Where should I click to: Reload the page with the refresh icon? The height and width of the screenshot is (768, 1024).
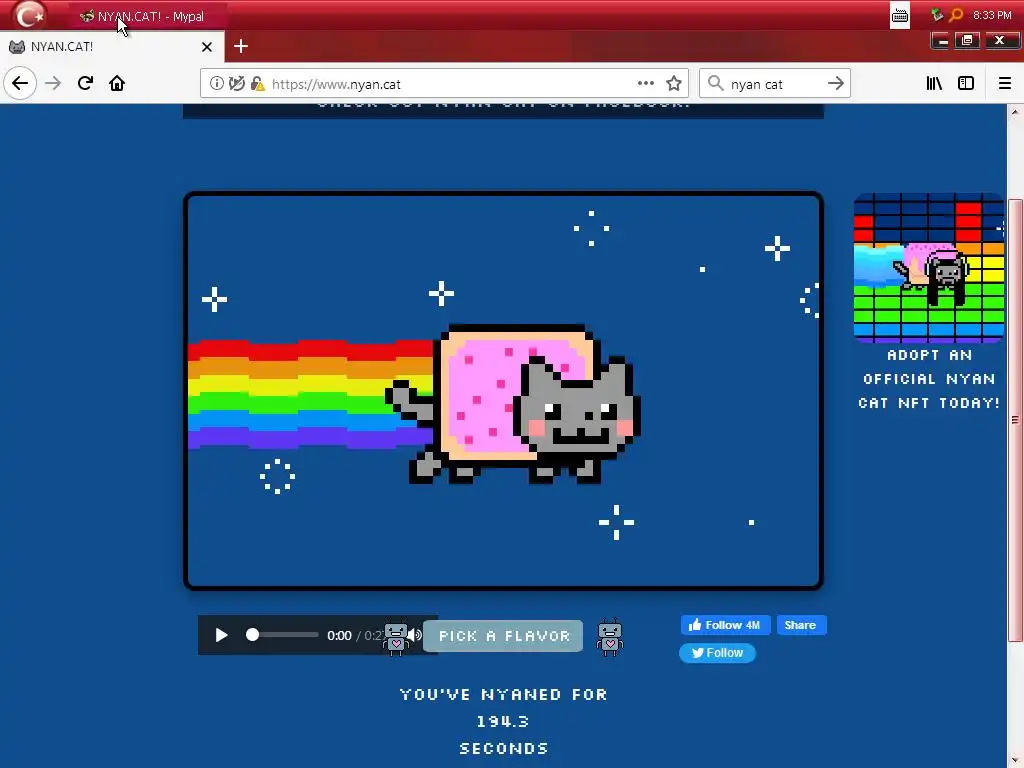(x=85, y=84)
